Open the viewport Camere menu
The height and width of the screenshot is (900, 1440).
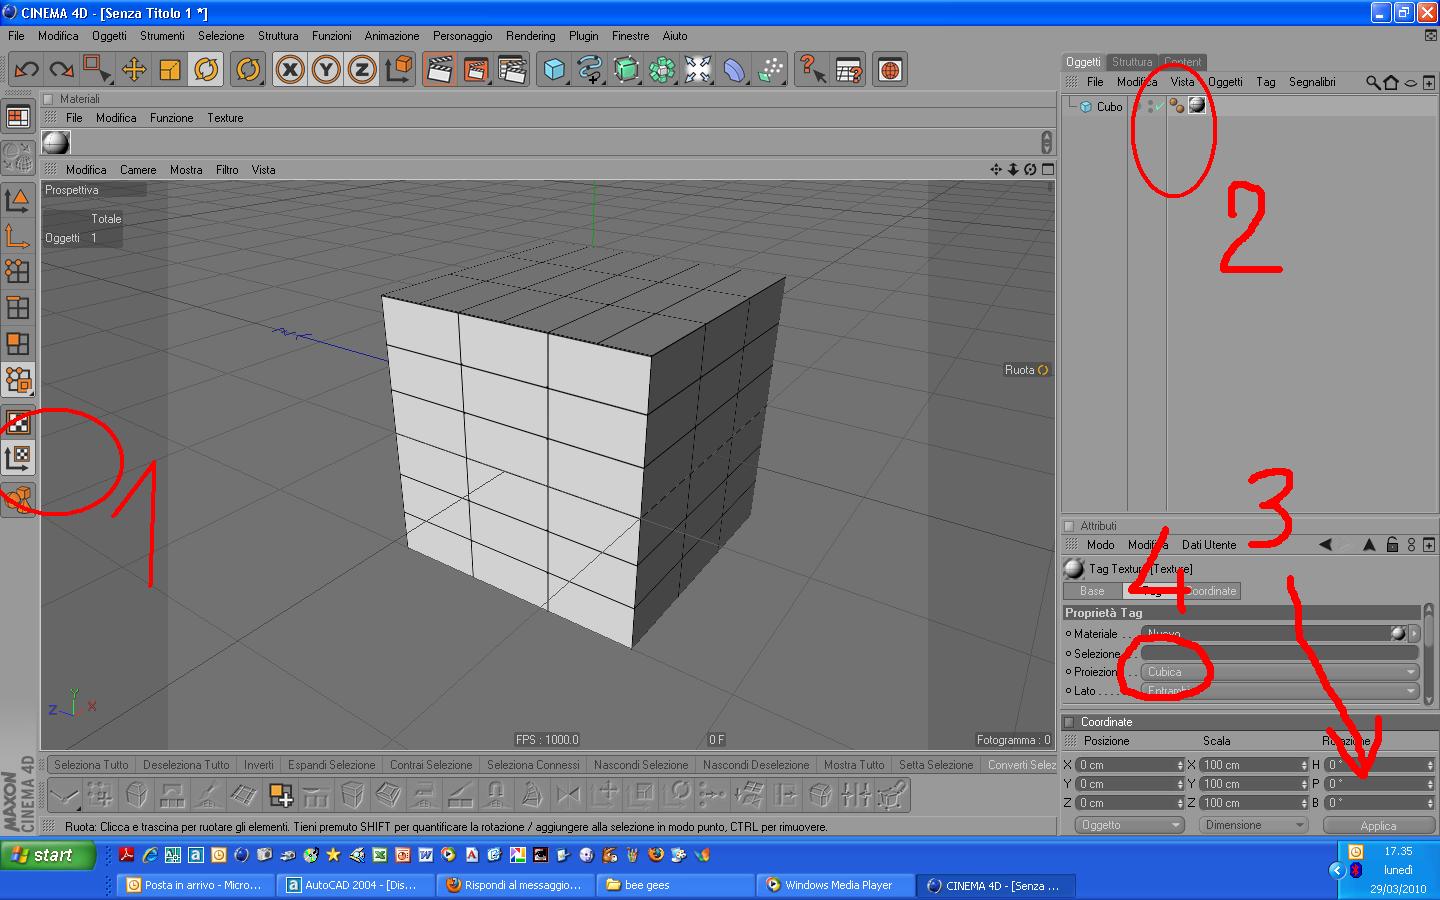(x=138, y=170)
